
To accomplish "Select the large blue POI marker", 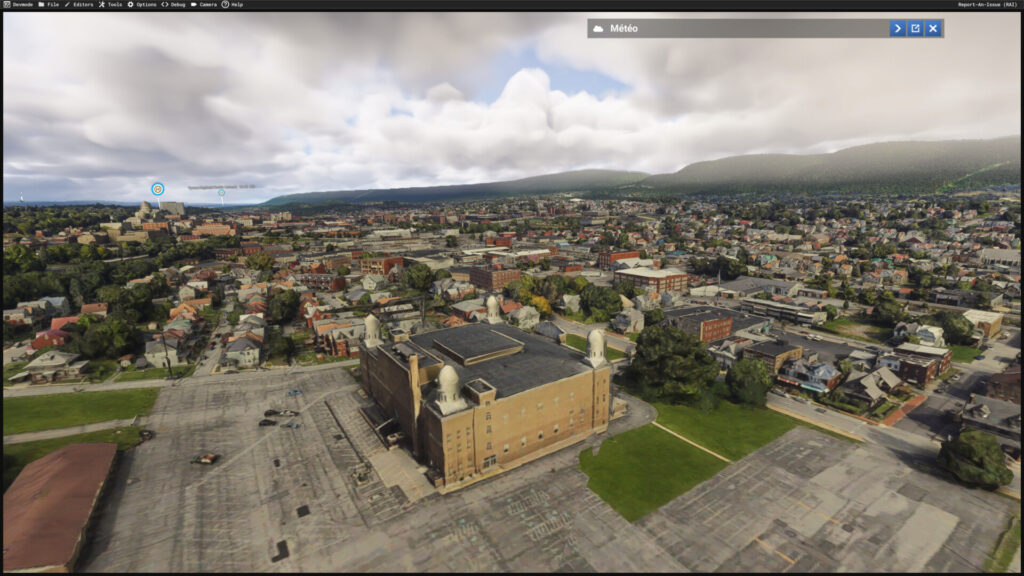I will tap(157, 189).
